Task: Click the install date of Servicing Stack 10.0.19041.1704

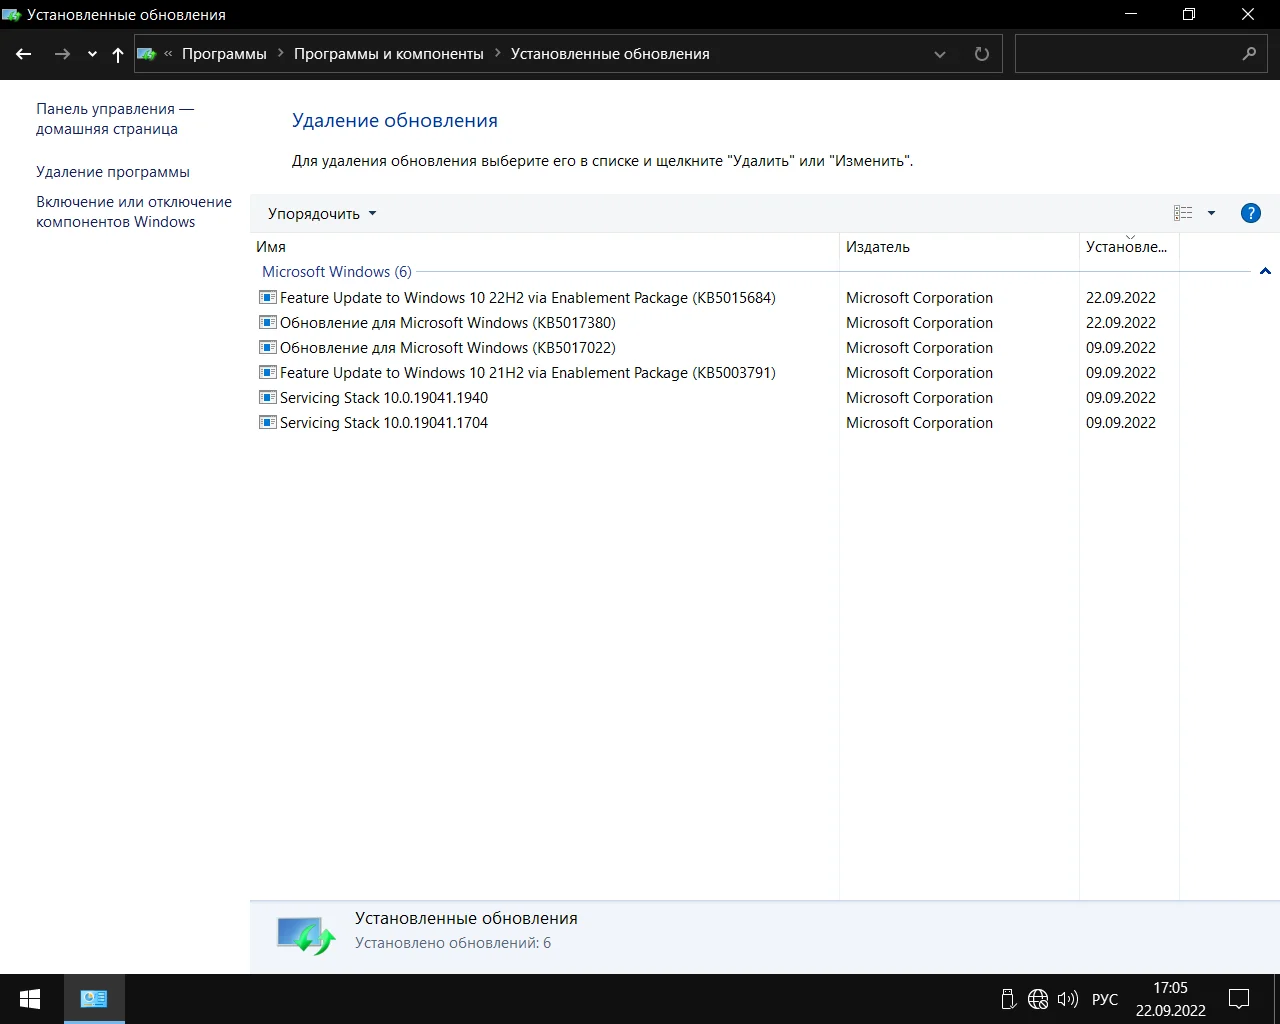Action: coord(1121,423)
